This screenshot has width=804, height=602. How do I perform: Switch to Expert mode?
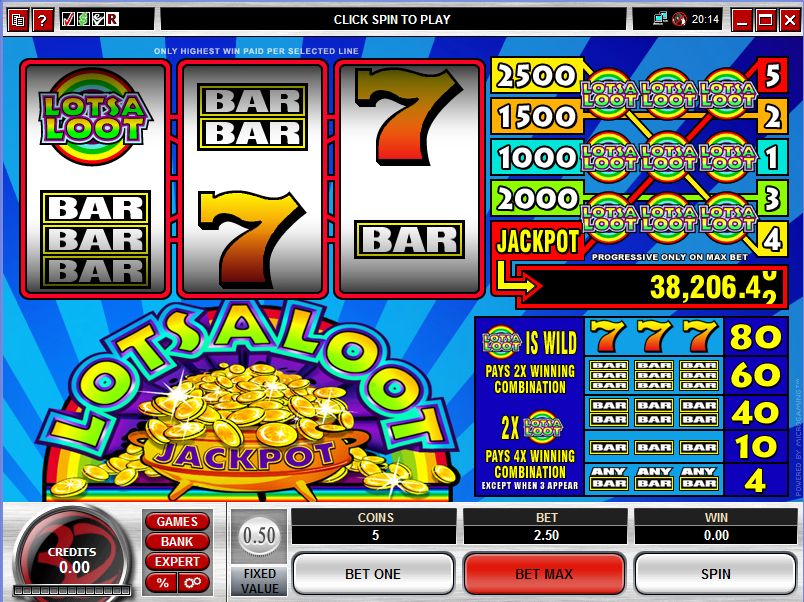coord(177,562)
